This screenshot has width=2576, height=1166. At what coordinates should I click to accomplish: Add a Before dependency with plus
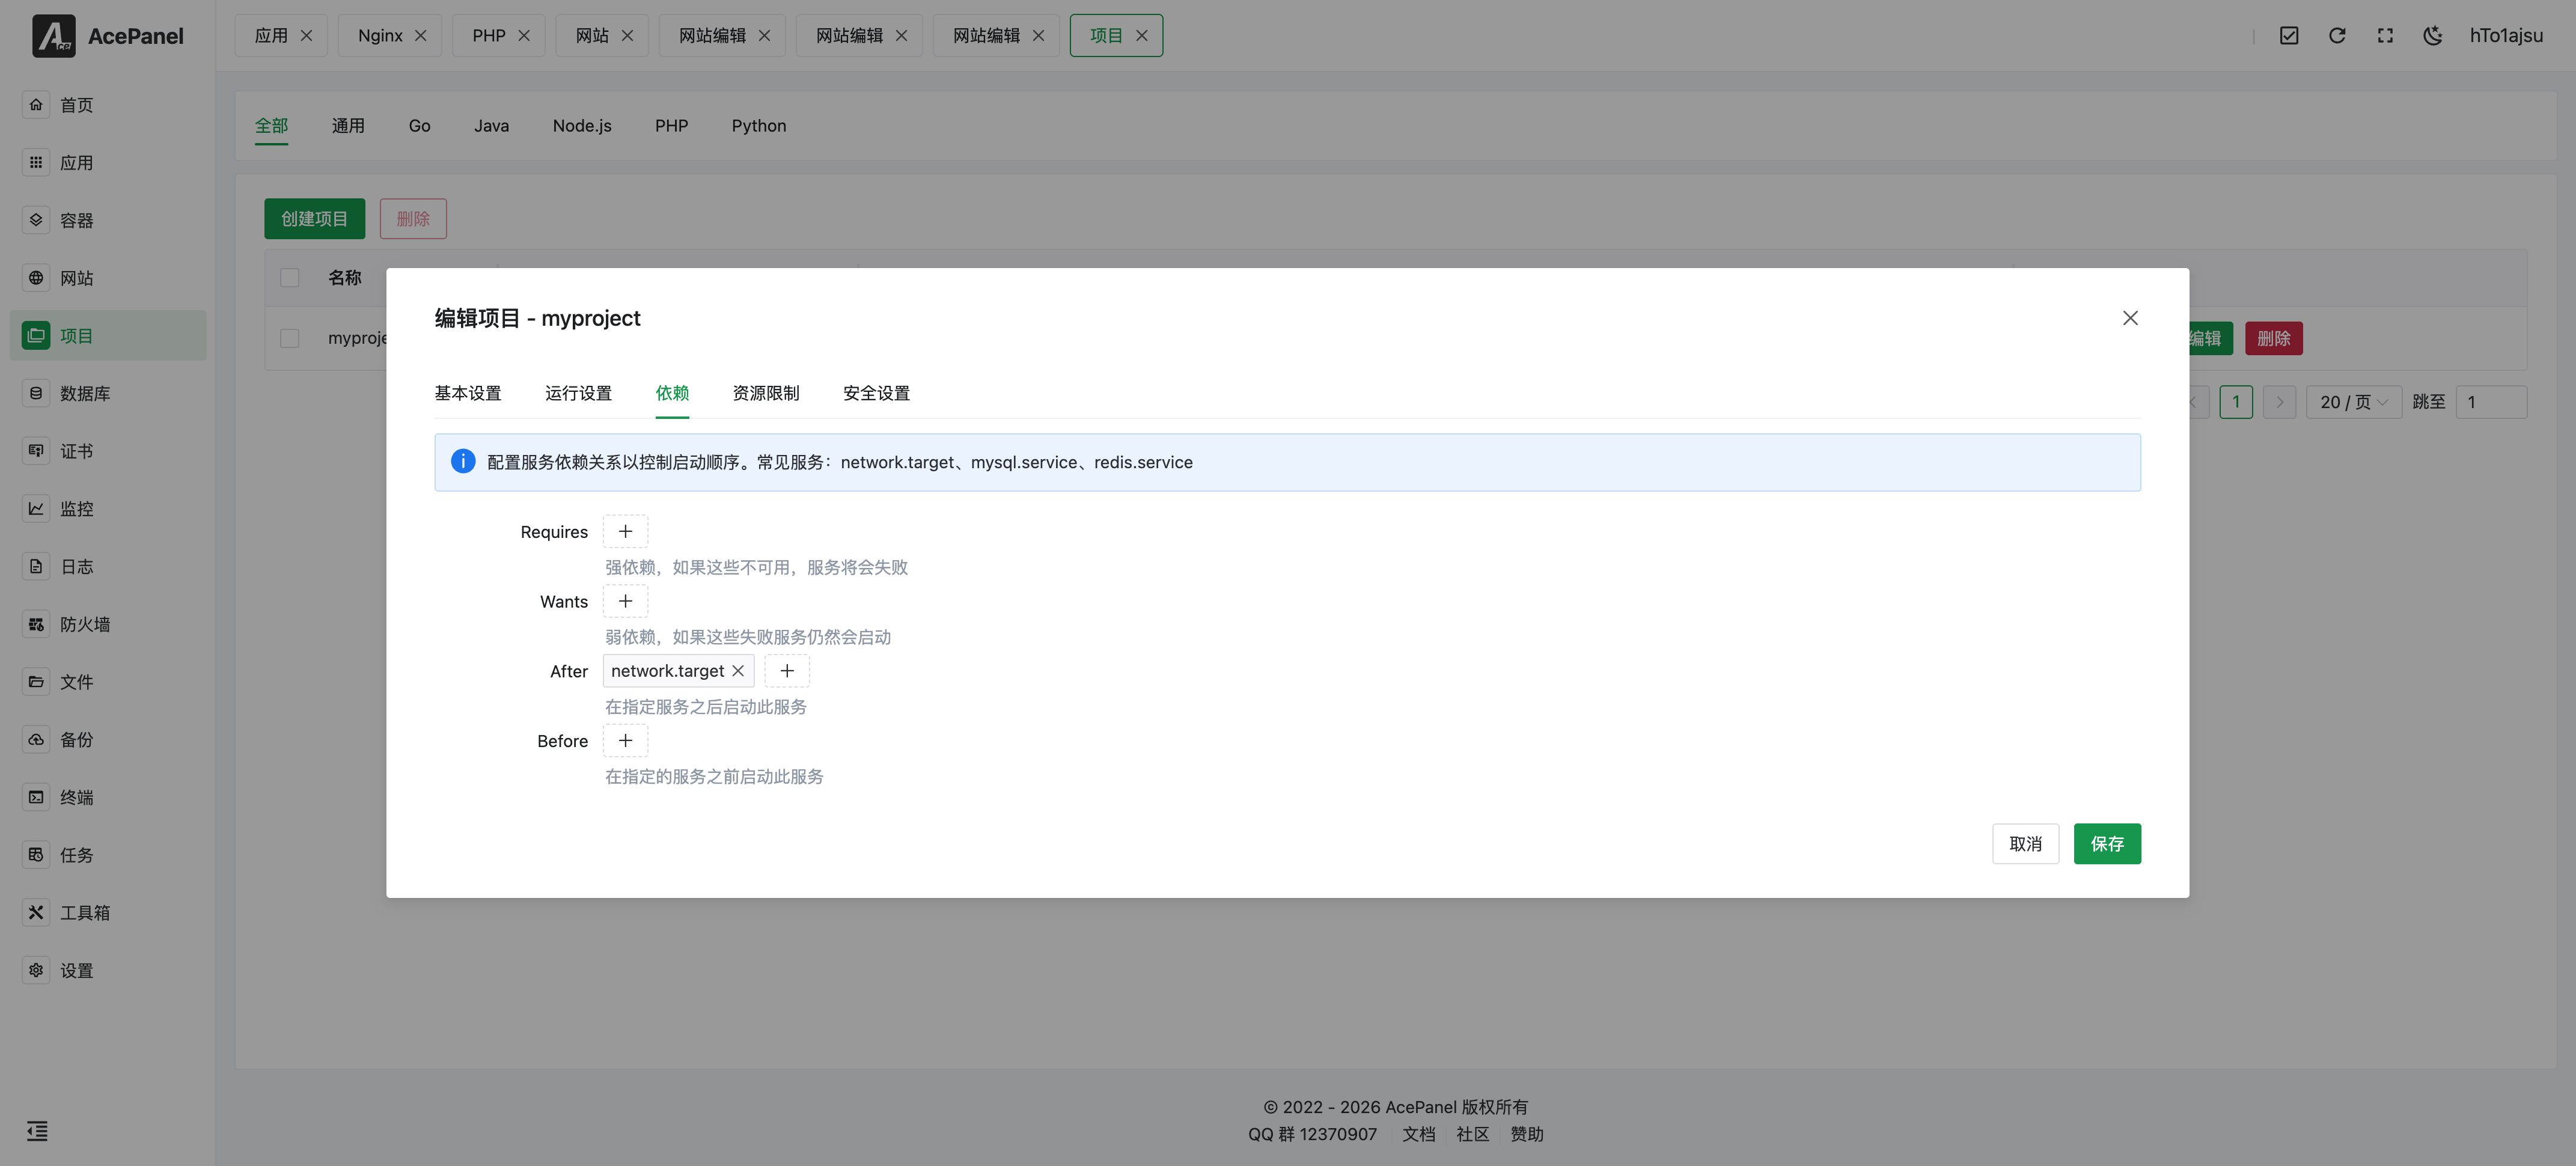point(625,741)
